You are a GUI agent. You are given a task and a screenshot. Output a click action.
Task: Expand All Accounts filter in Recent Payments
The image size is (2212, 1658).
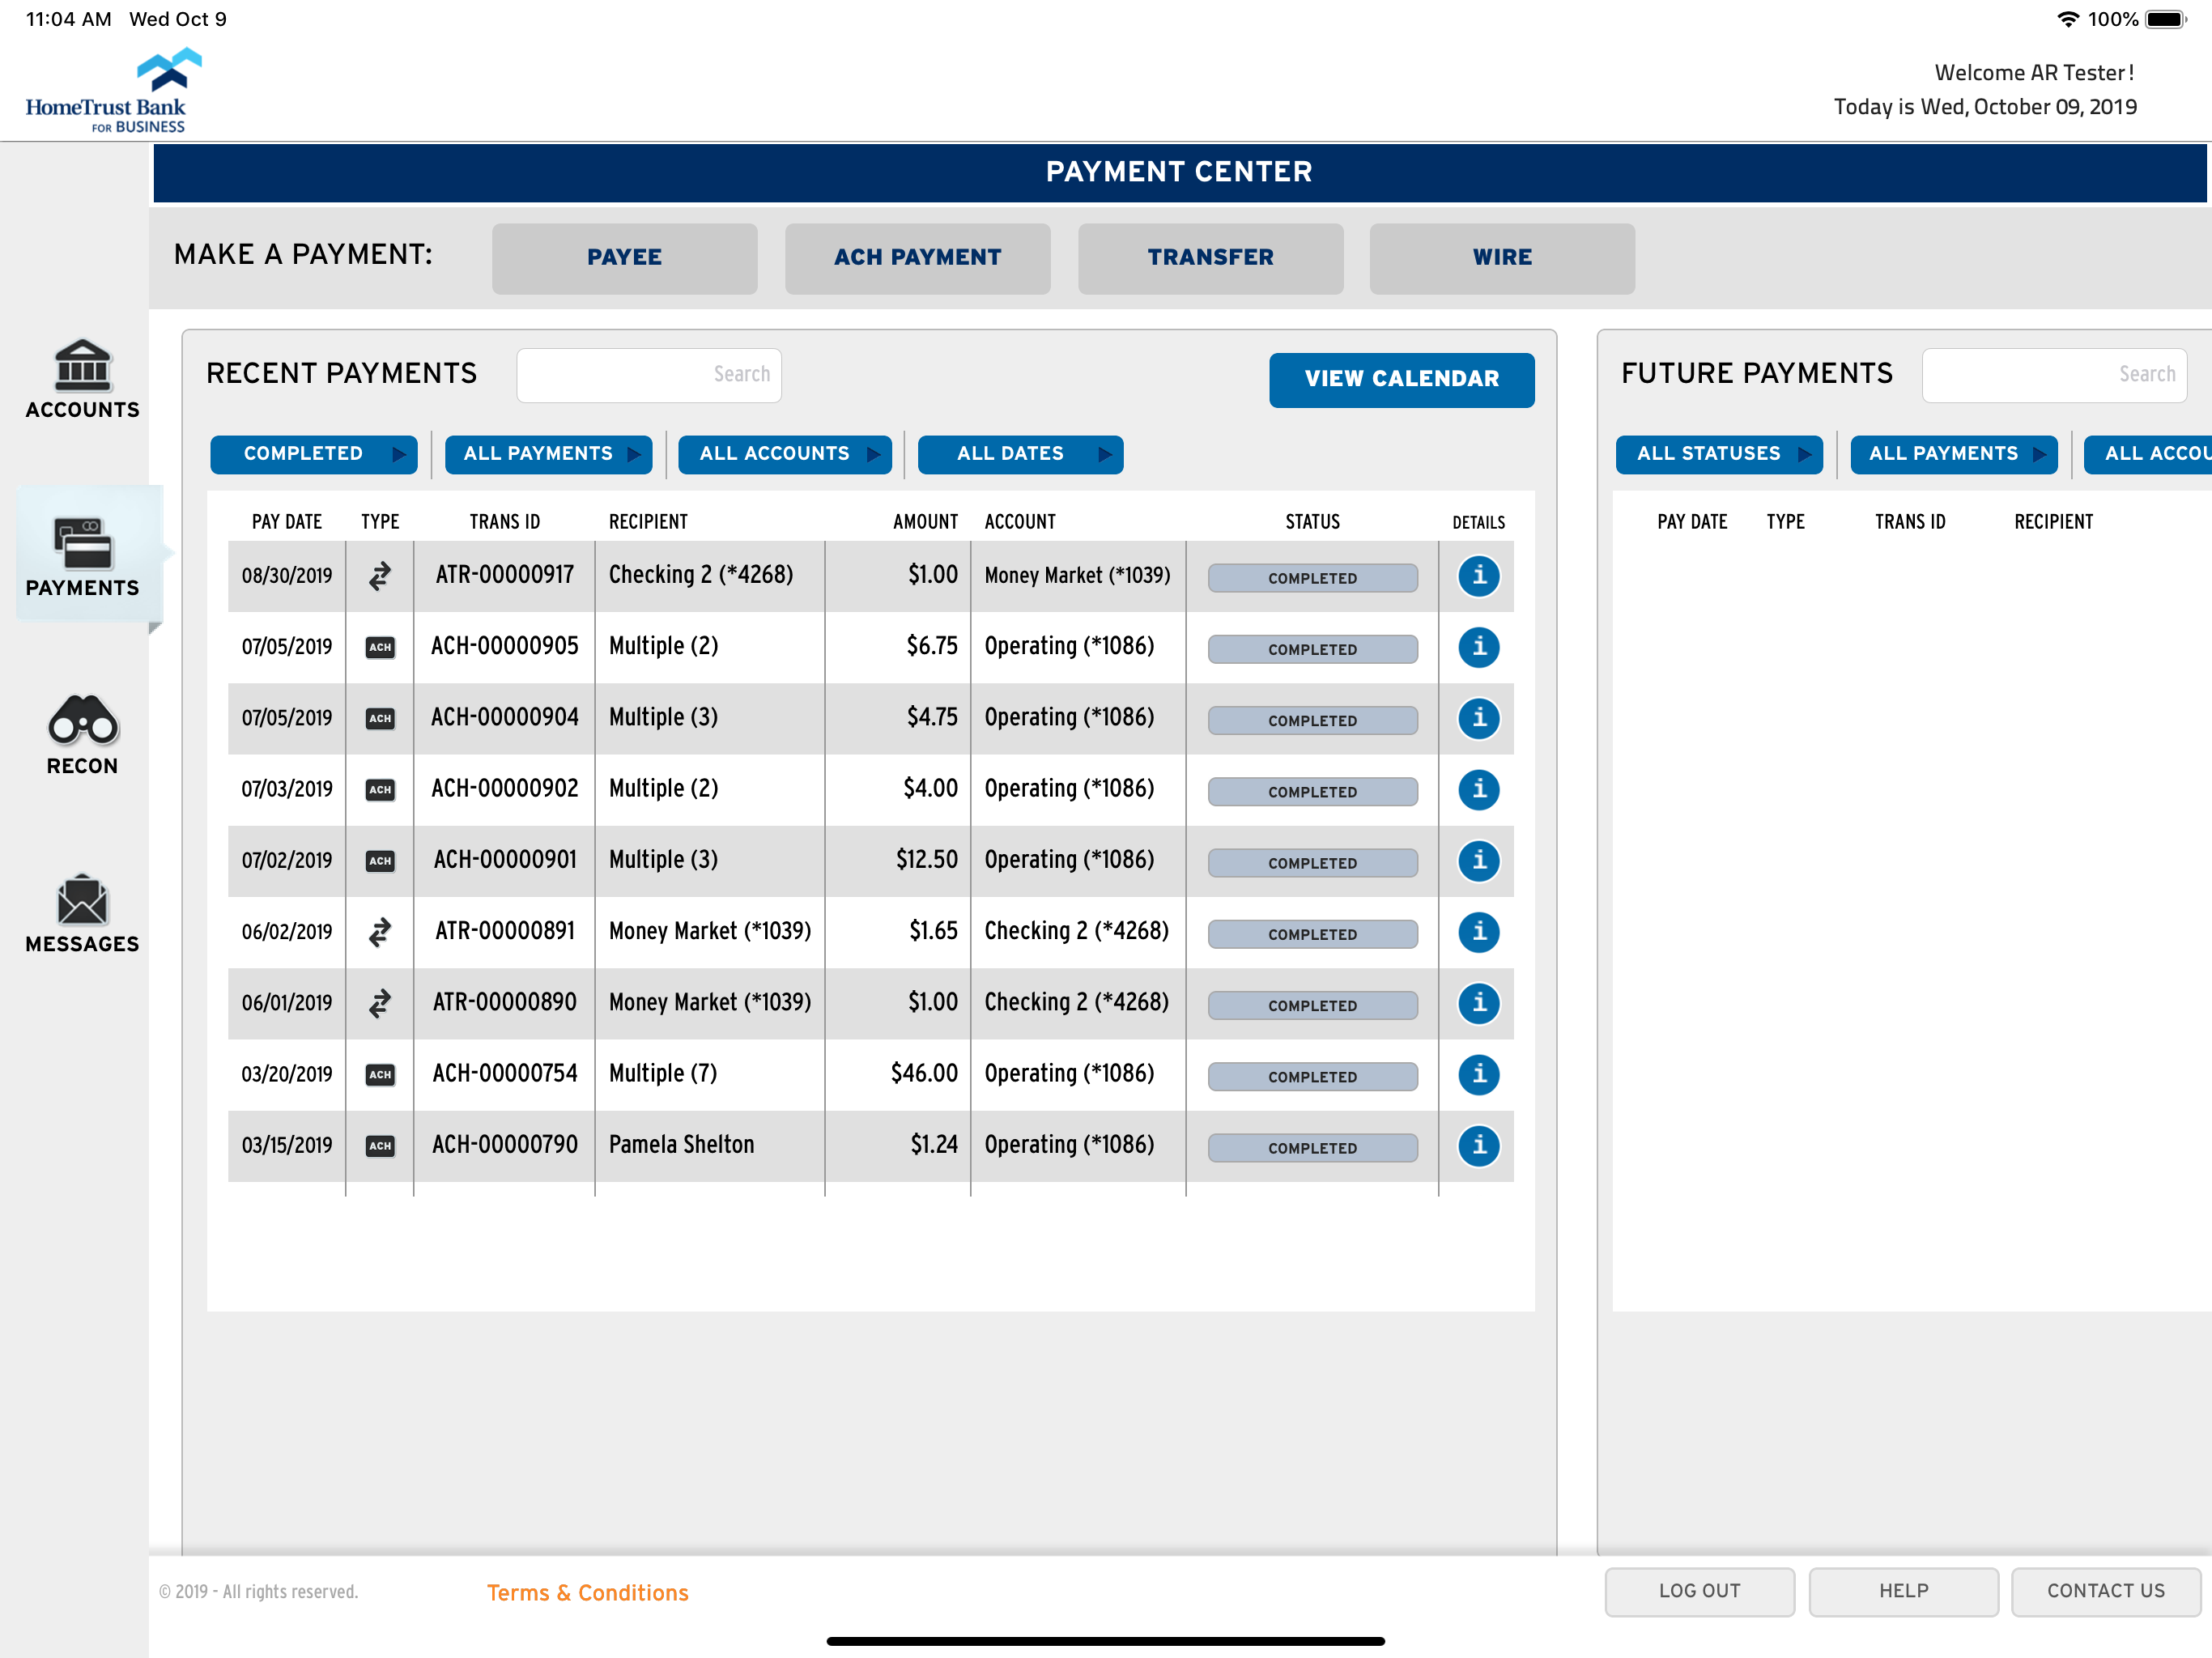(x=785, y=454)
